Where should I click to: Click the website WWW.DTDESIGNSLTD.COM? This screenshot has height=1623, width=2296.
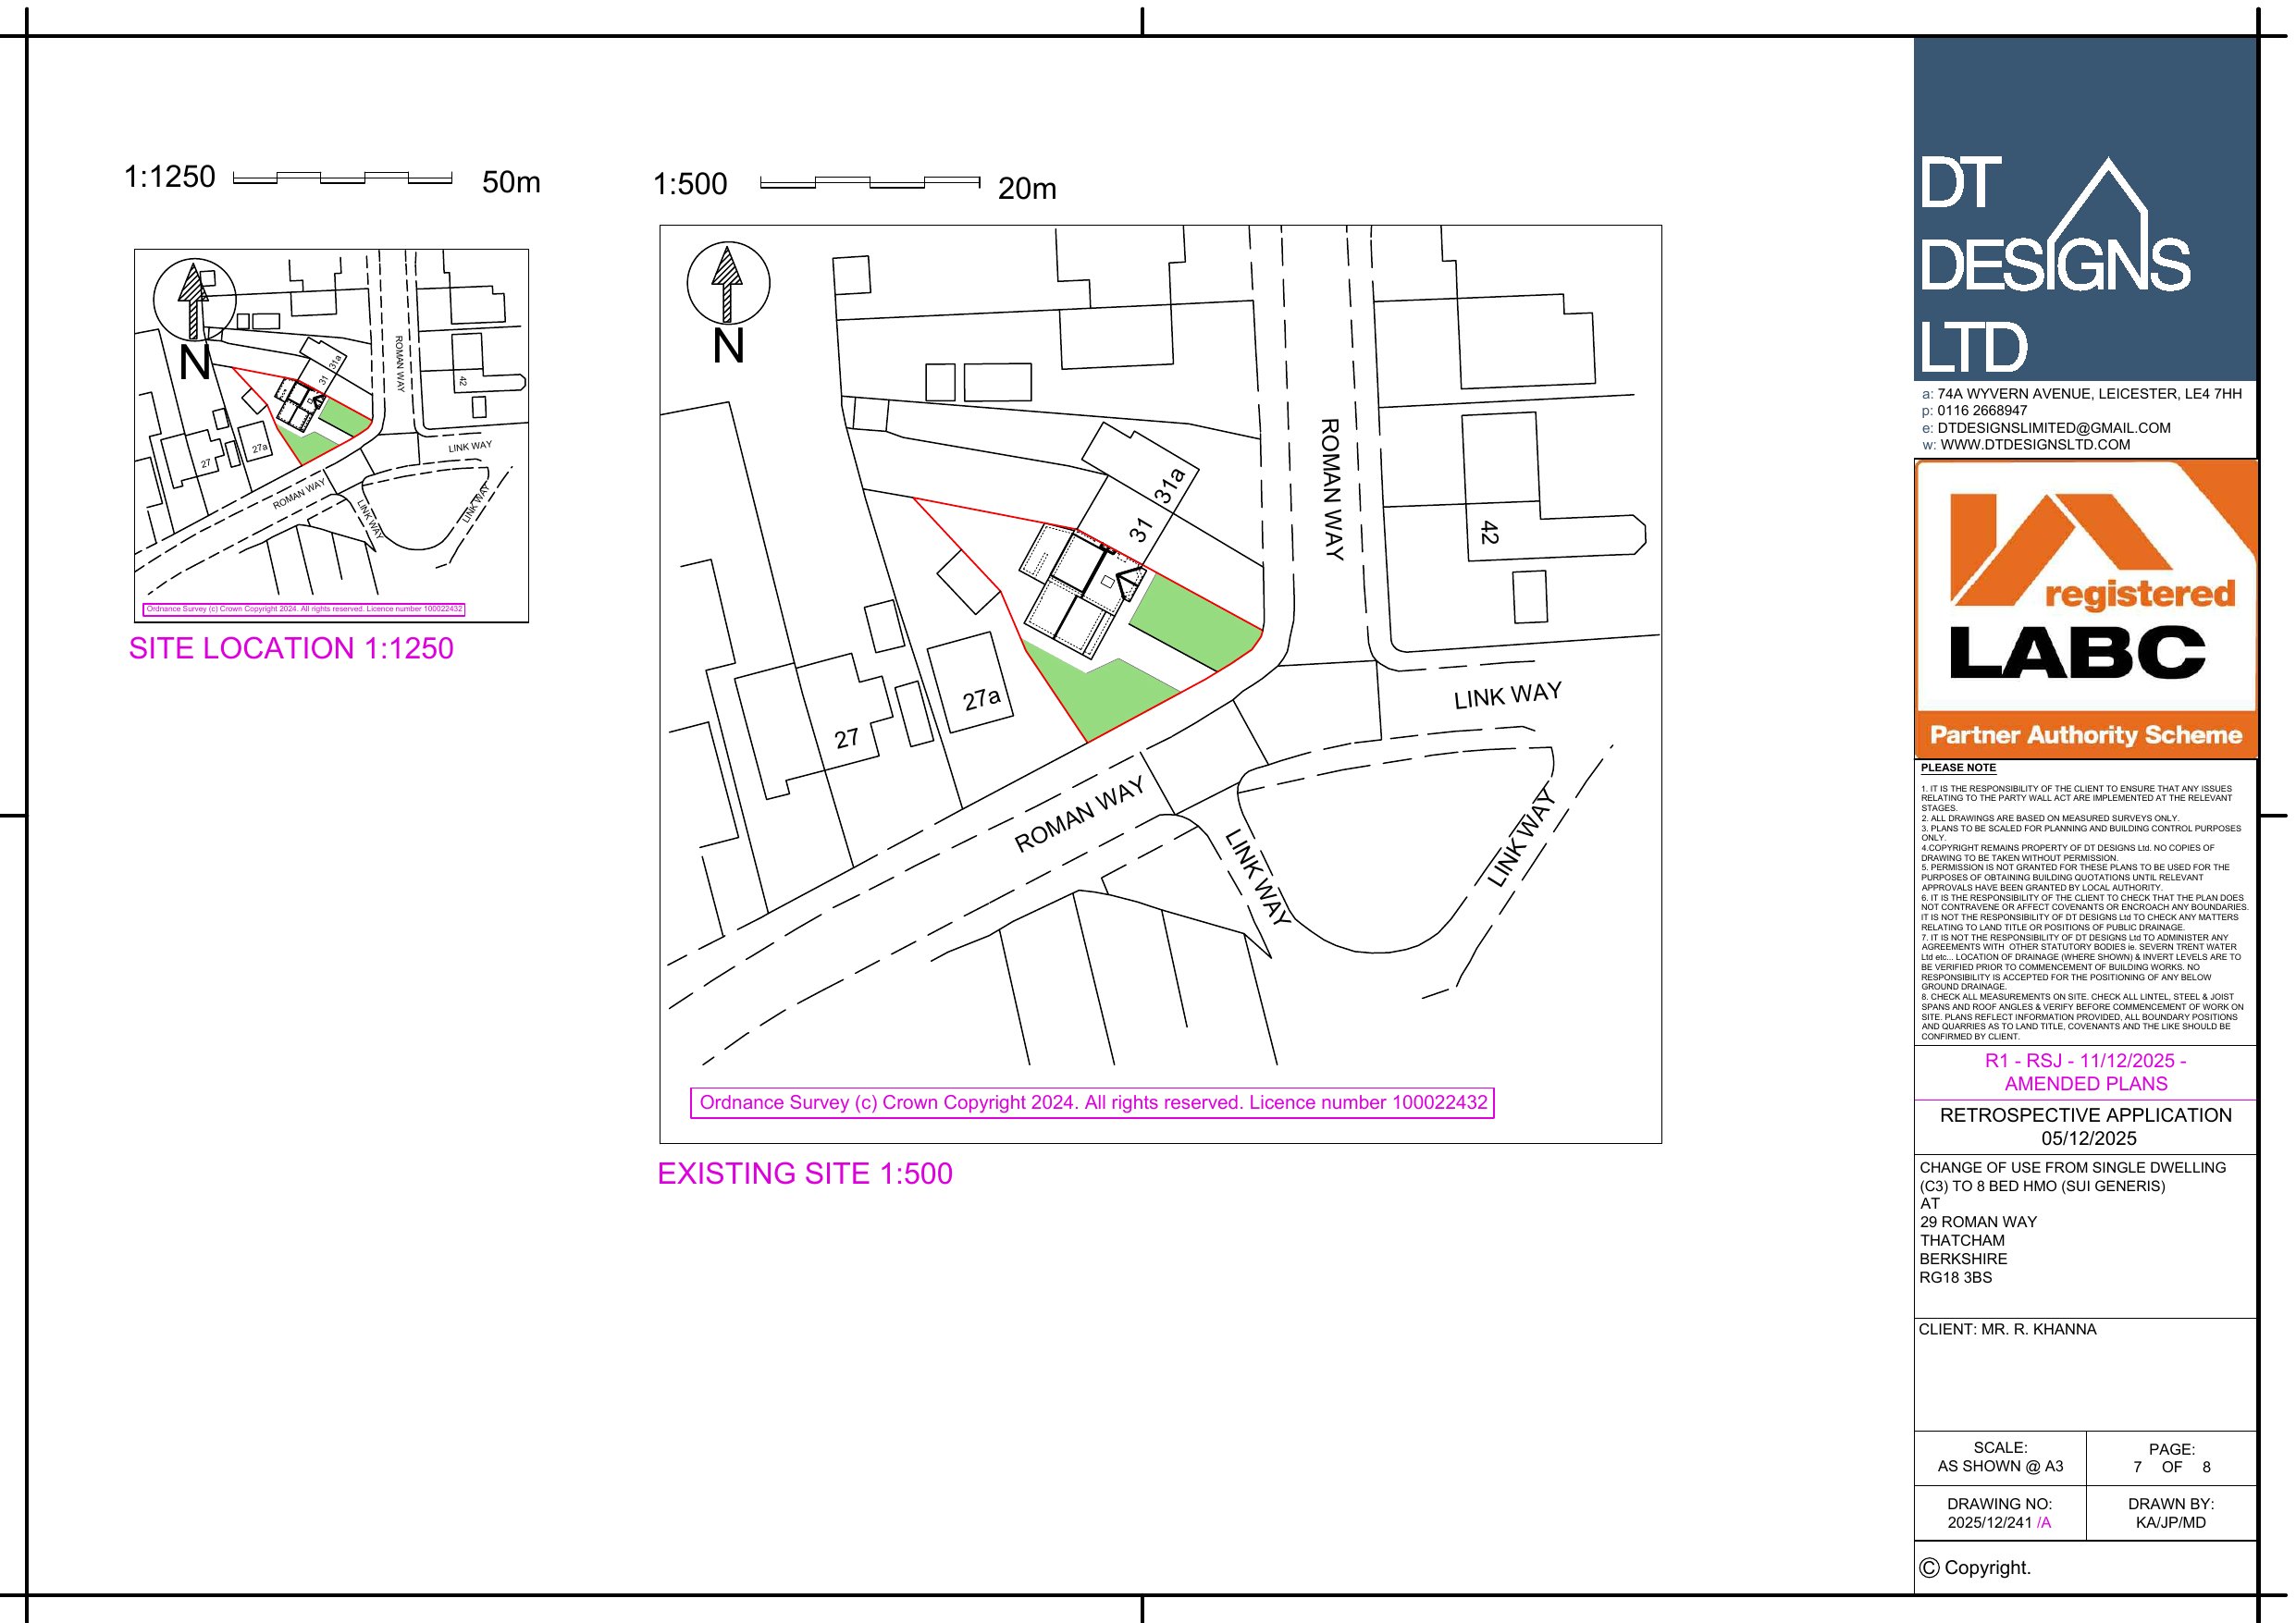(2034, 445)
